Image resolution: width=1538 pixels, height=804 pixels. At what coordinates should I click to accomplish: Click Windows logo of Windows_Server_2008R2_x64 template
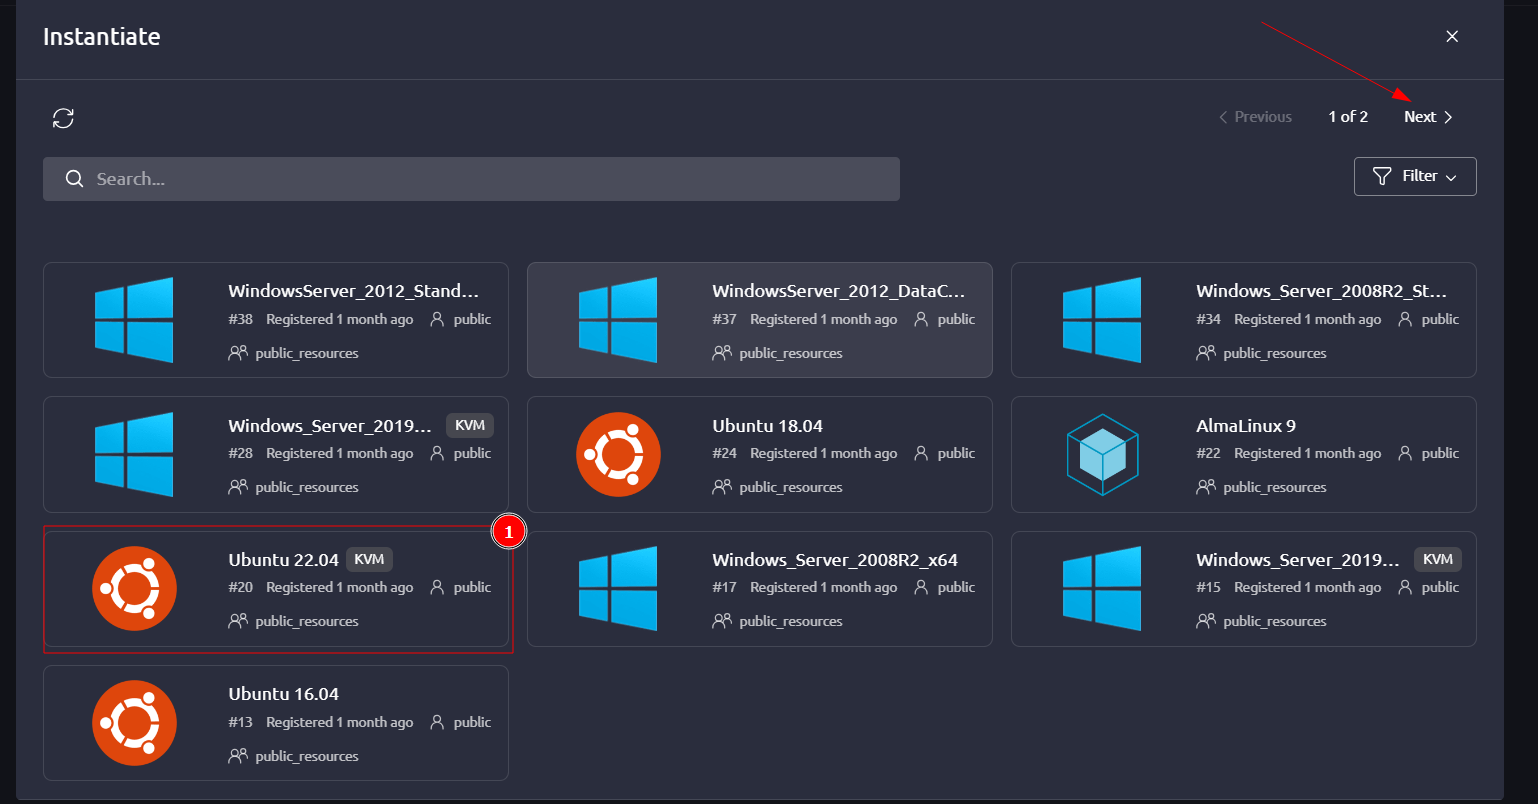pos(618,589)
